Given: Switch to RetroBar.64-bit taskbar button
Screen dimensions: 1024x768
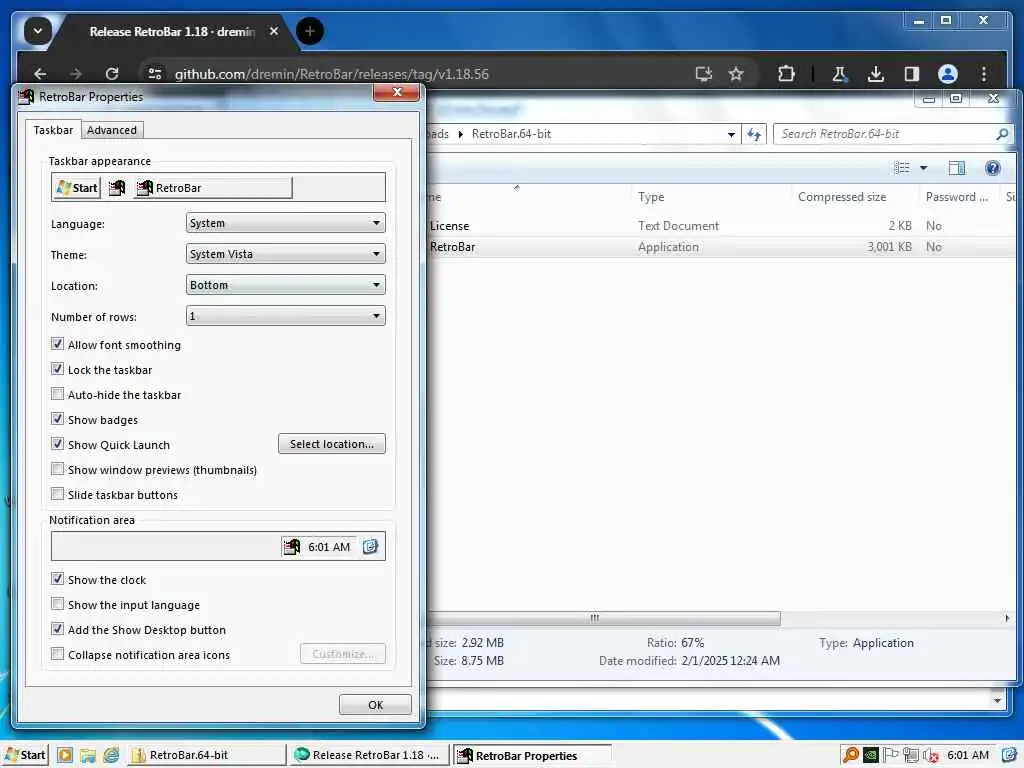Looking at the screenshot, I should click(x=206, y=755).
